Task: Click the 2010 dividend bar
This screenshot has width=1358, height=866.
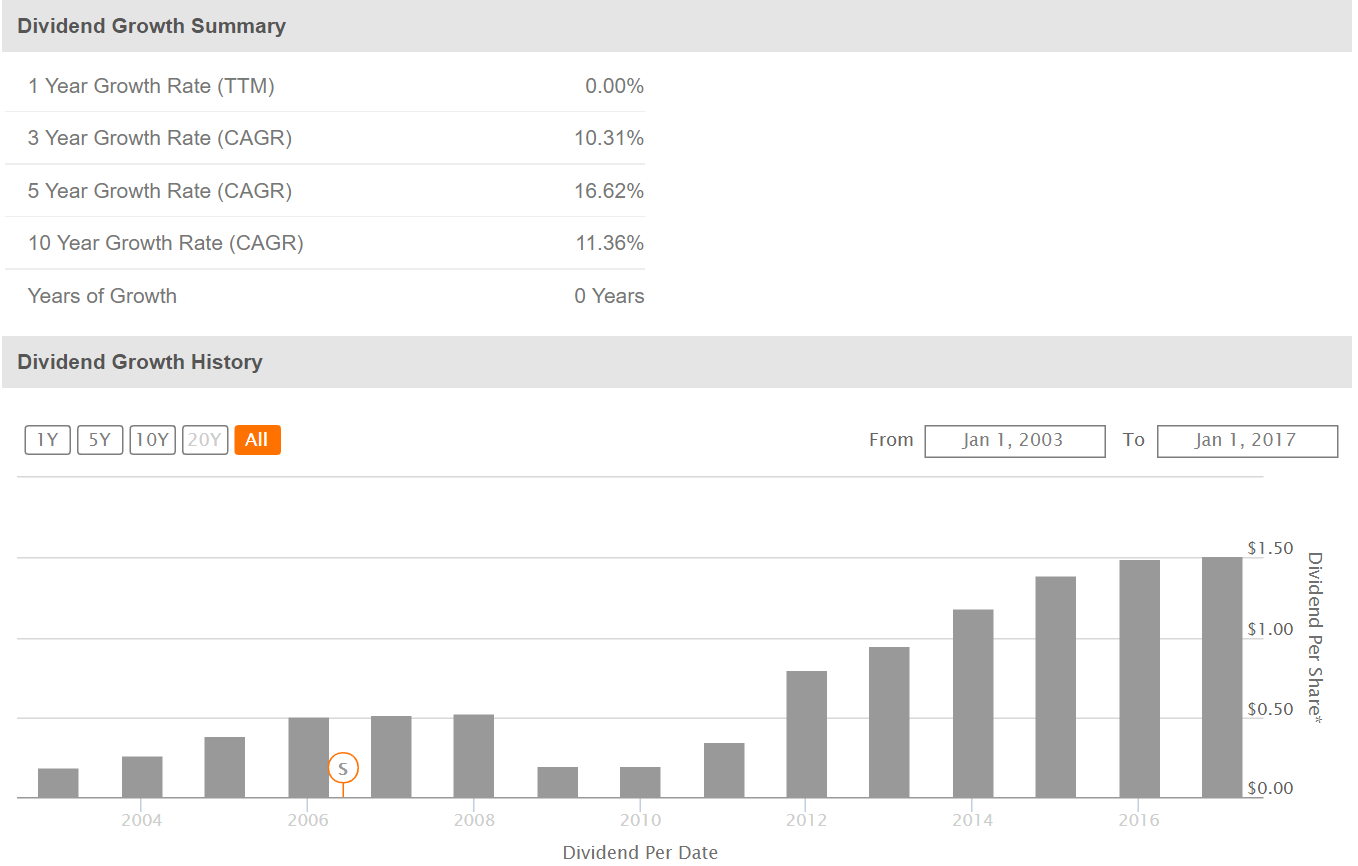Action: coord(640,782)
